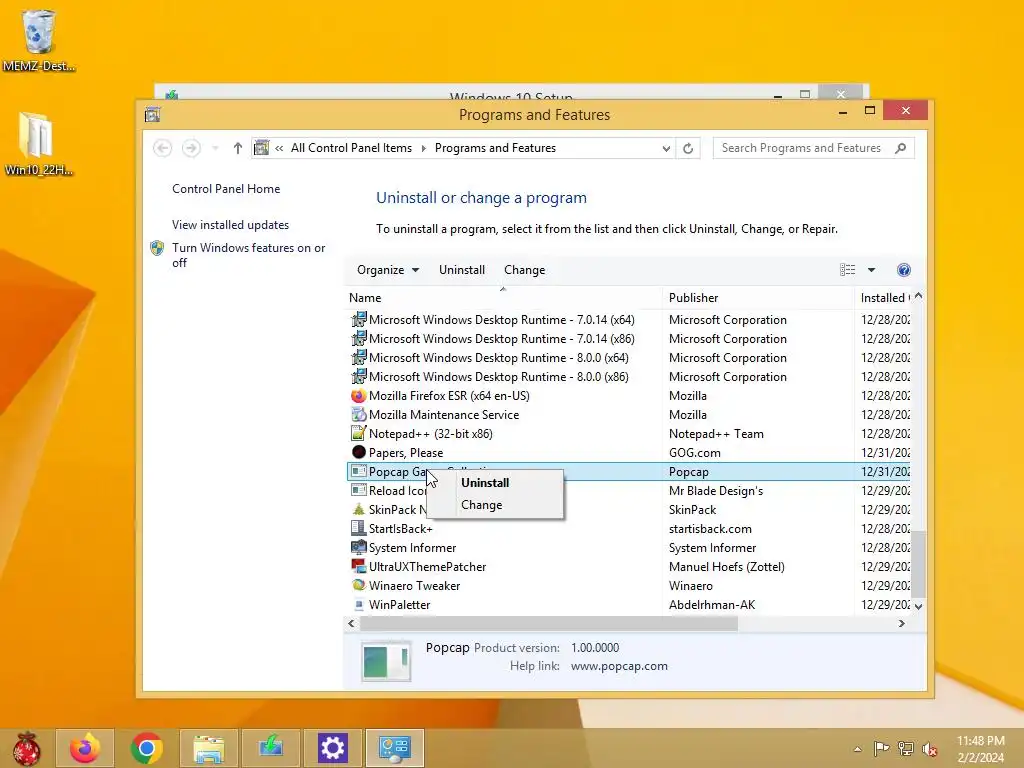The height and width of the screenshot is (768, 1024).
Task: Switch to Windows 10 Setup taskbar icon
Action: point(270,748)
